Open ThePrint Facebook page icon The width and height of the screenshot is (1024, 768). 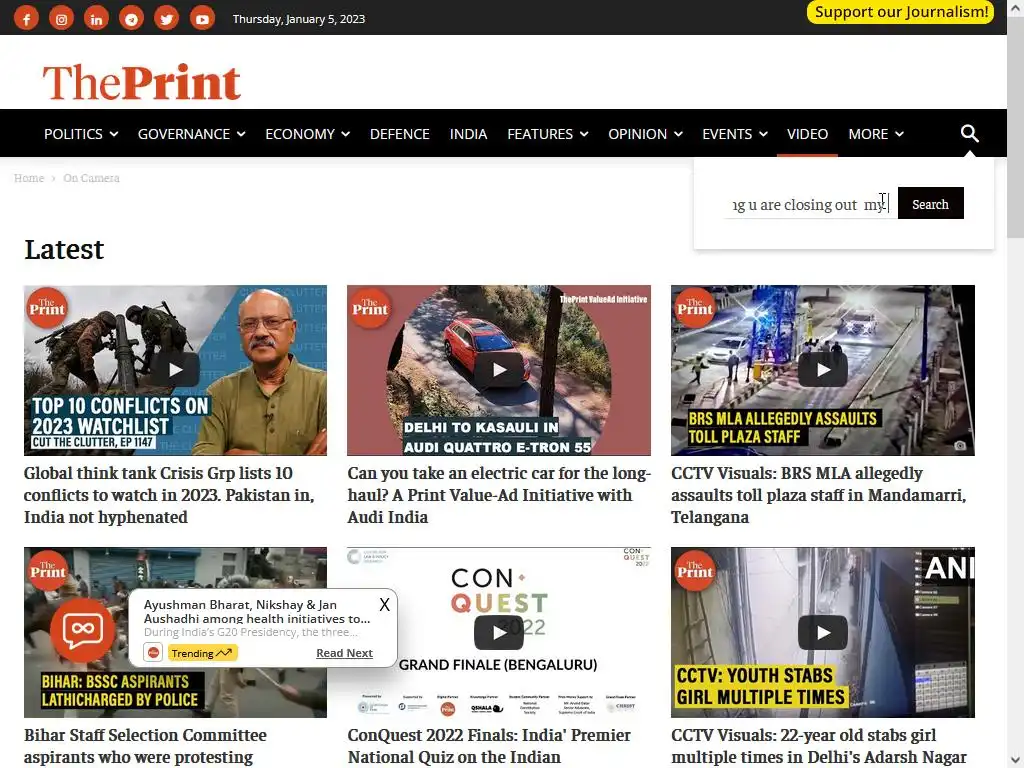click(x=26, y=18)
